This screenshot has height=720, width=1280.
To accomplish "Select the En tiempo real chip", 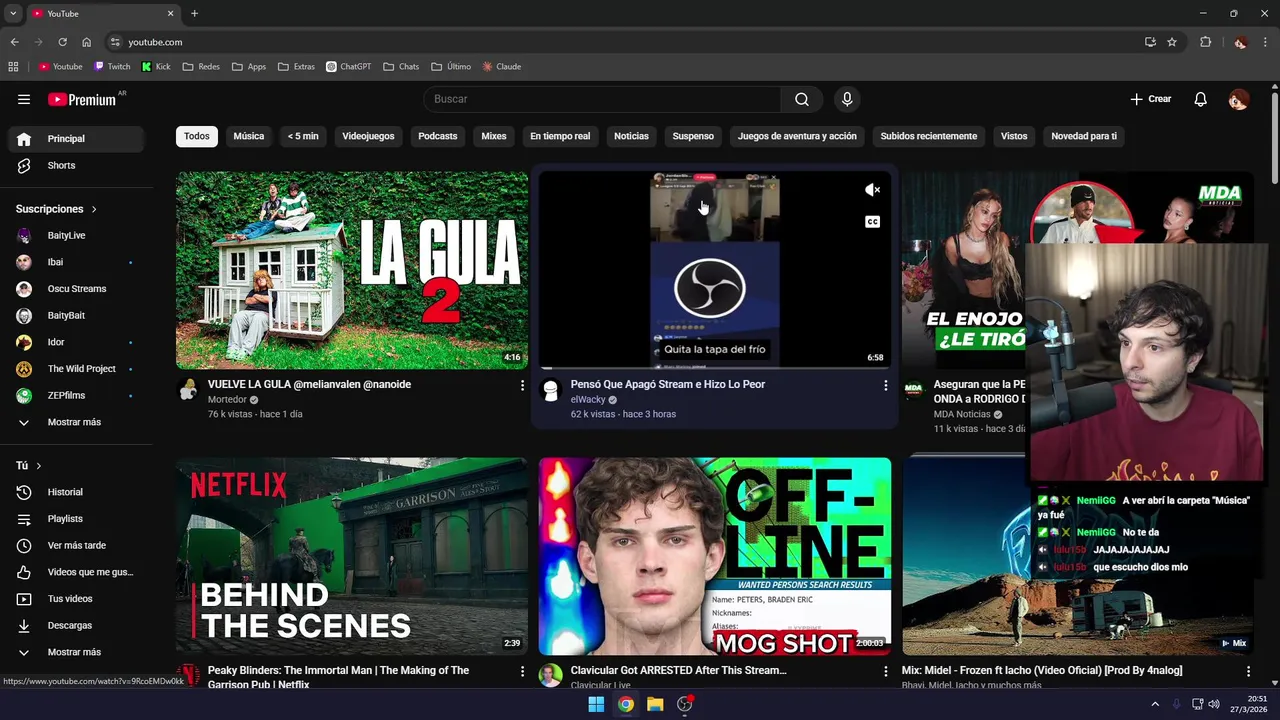I will pyautogui.click(x=560, y=136).
